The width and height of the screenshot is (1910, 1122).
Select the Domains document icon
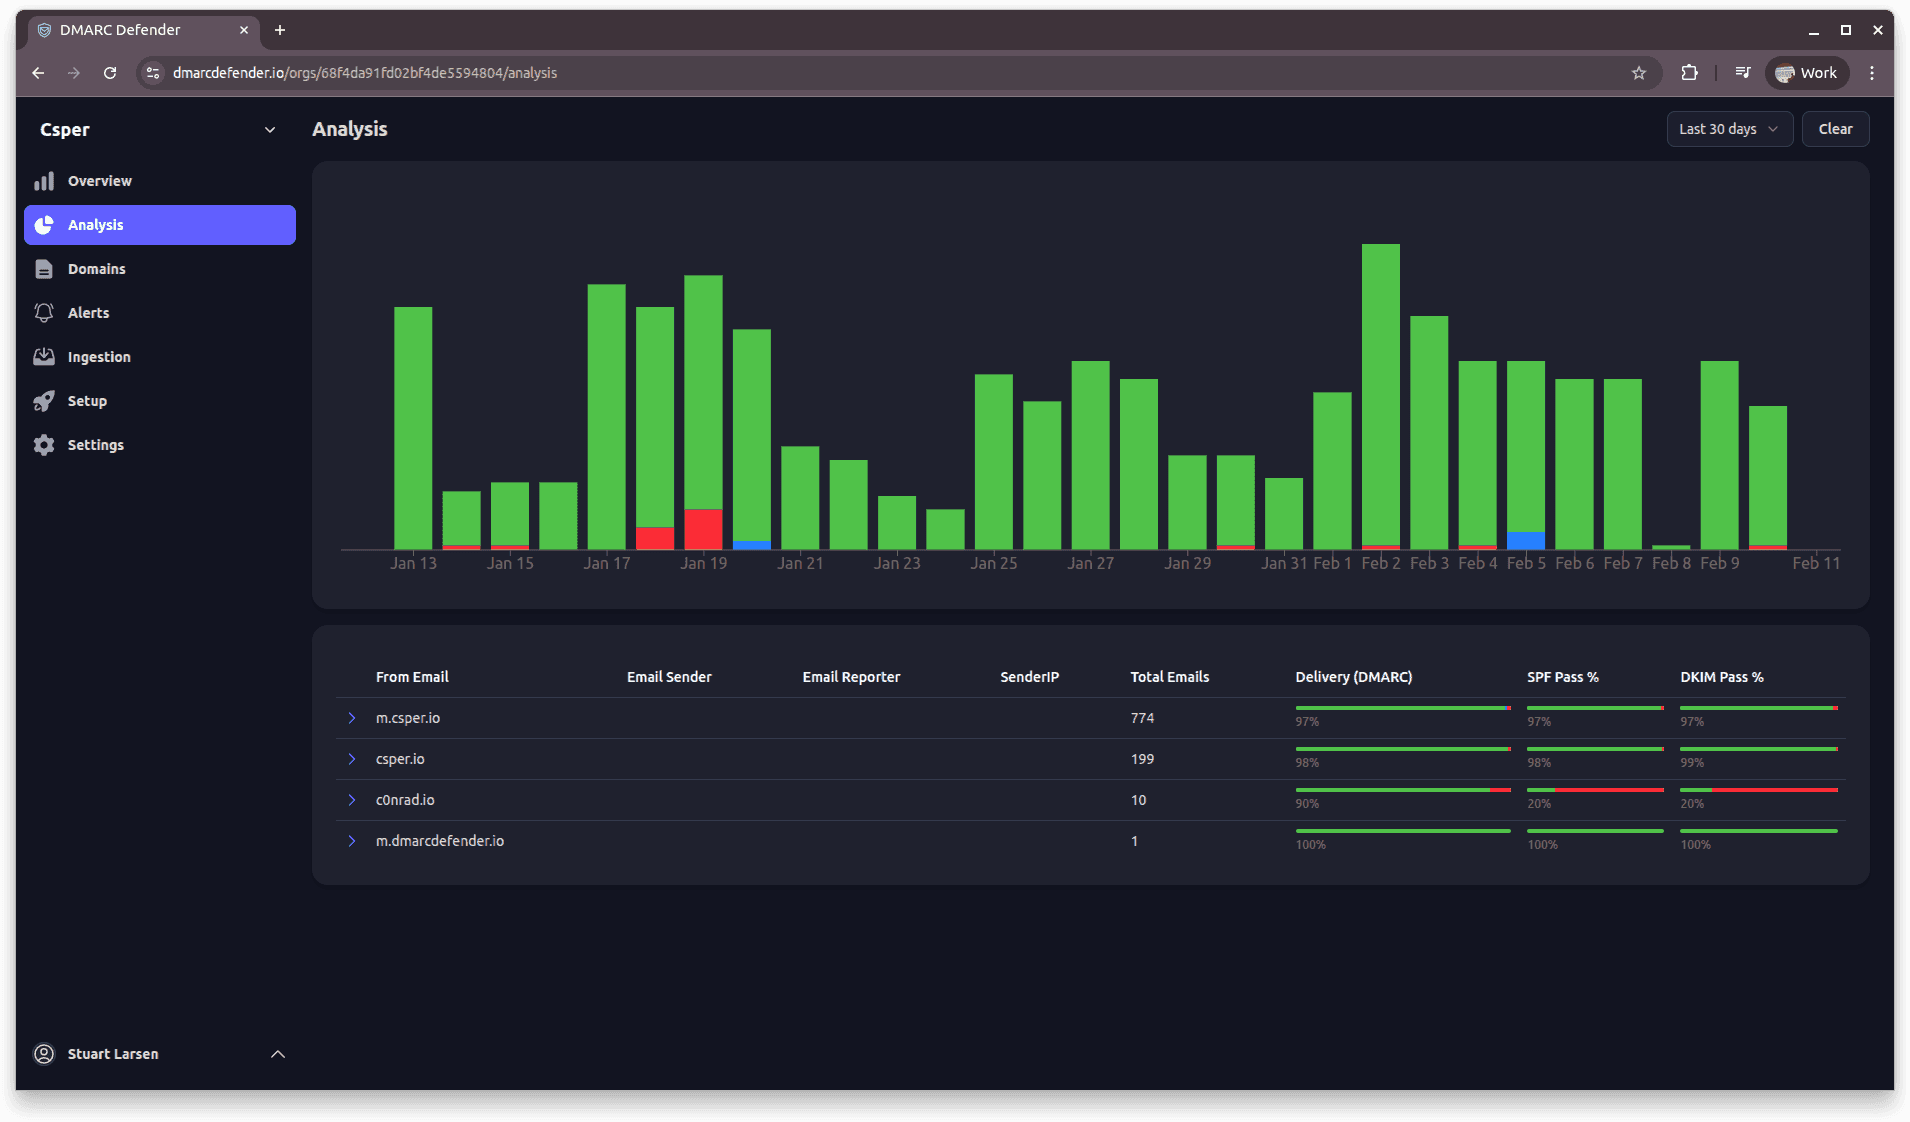tap(45, 268)
